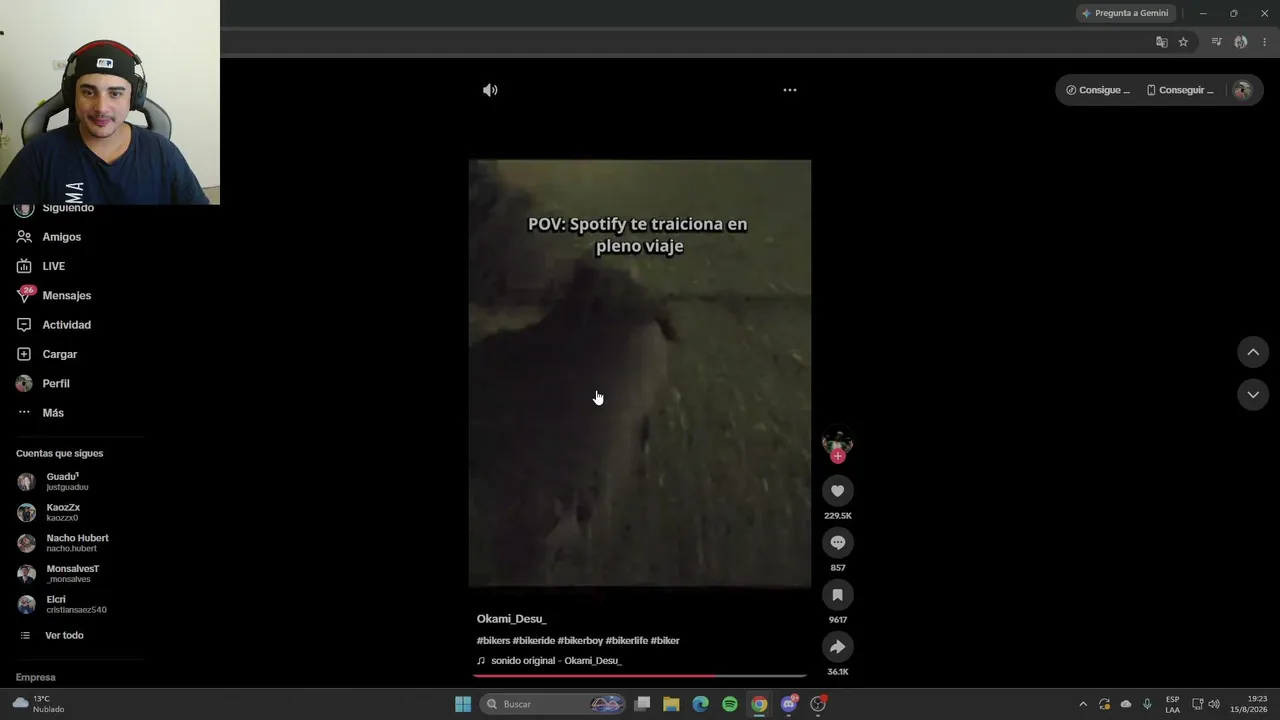Open Okami_Desu_ username below video
The image size is (1280, 720).
[x=511, y=619]
